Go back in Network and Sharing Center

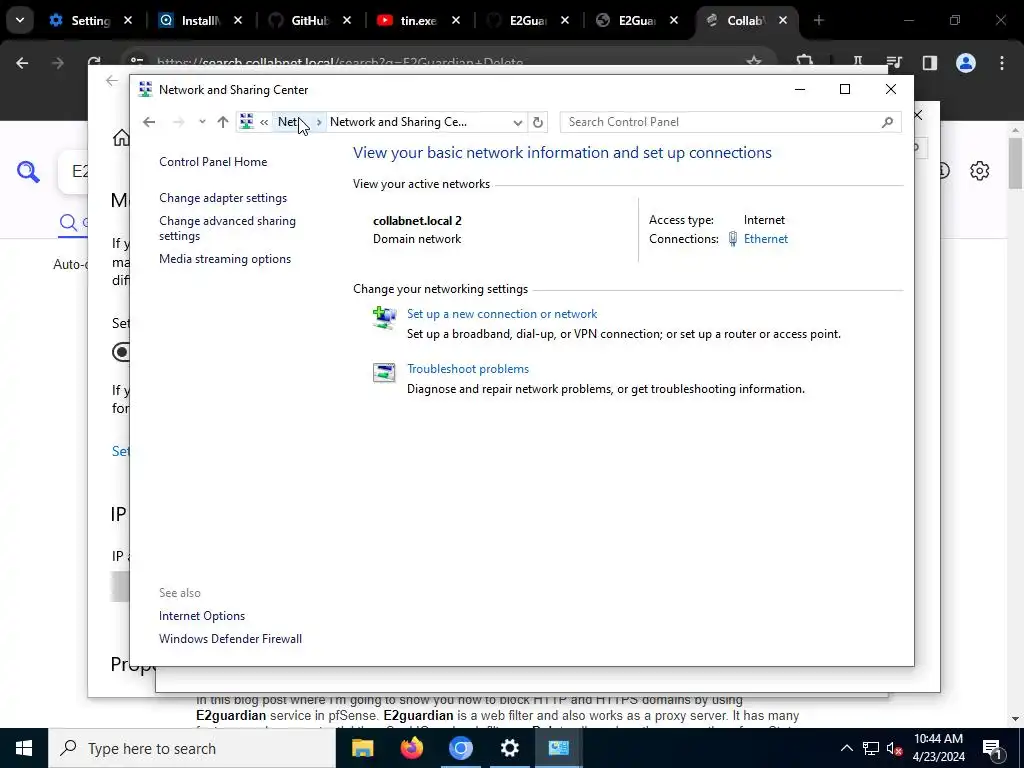[x=149, y=122]
